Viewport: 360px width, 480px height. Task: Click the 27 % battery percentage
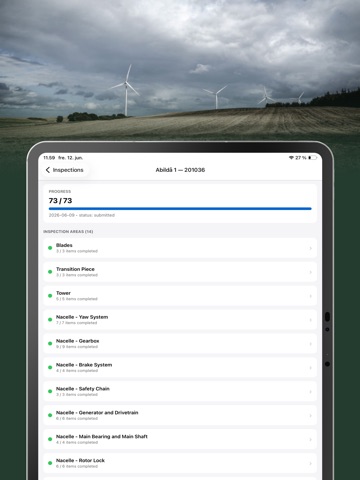301,158
